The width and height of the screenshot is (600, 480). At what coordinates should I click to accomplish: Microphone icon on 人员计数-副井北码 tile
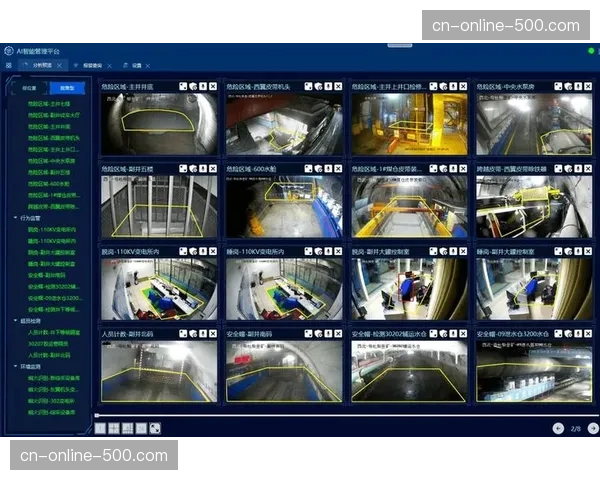(203, 334)
